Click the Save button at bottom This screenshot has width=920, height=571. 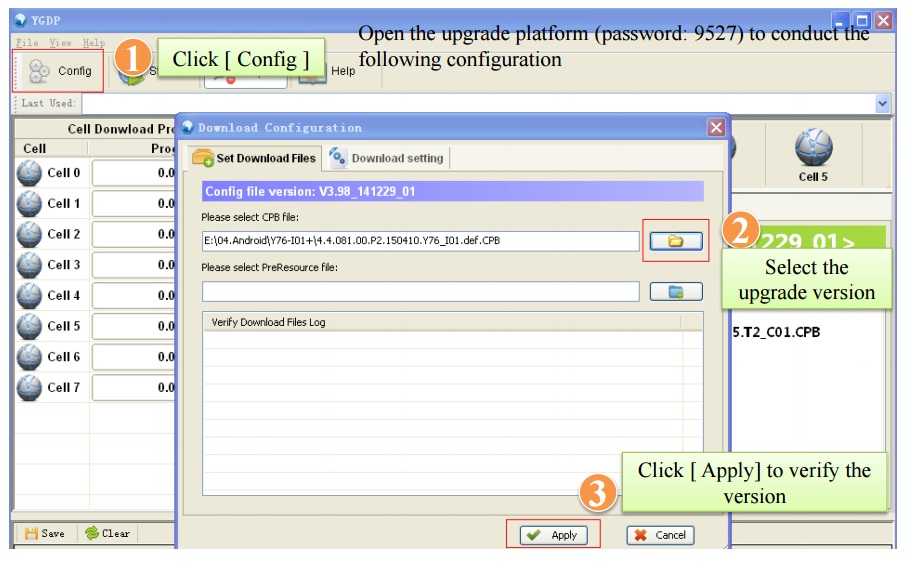44,533
